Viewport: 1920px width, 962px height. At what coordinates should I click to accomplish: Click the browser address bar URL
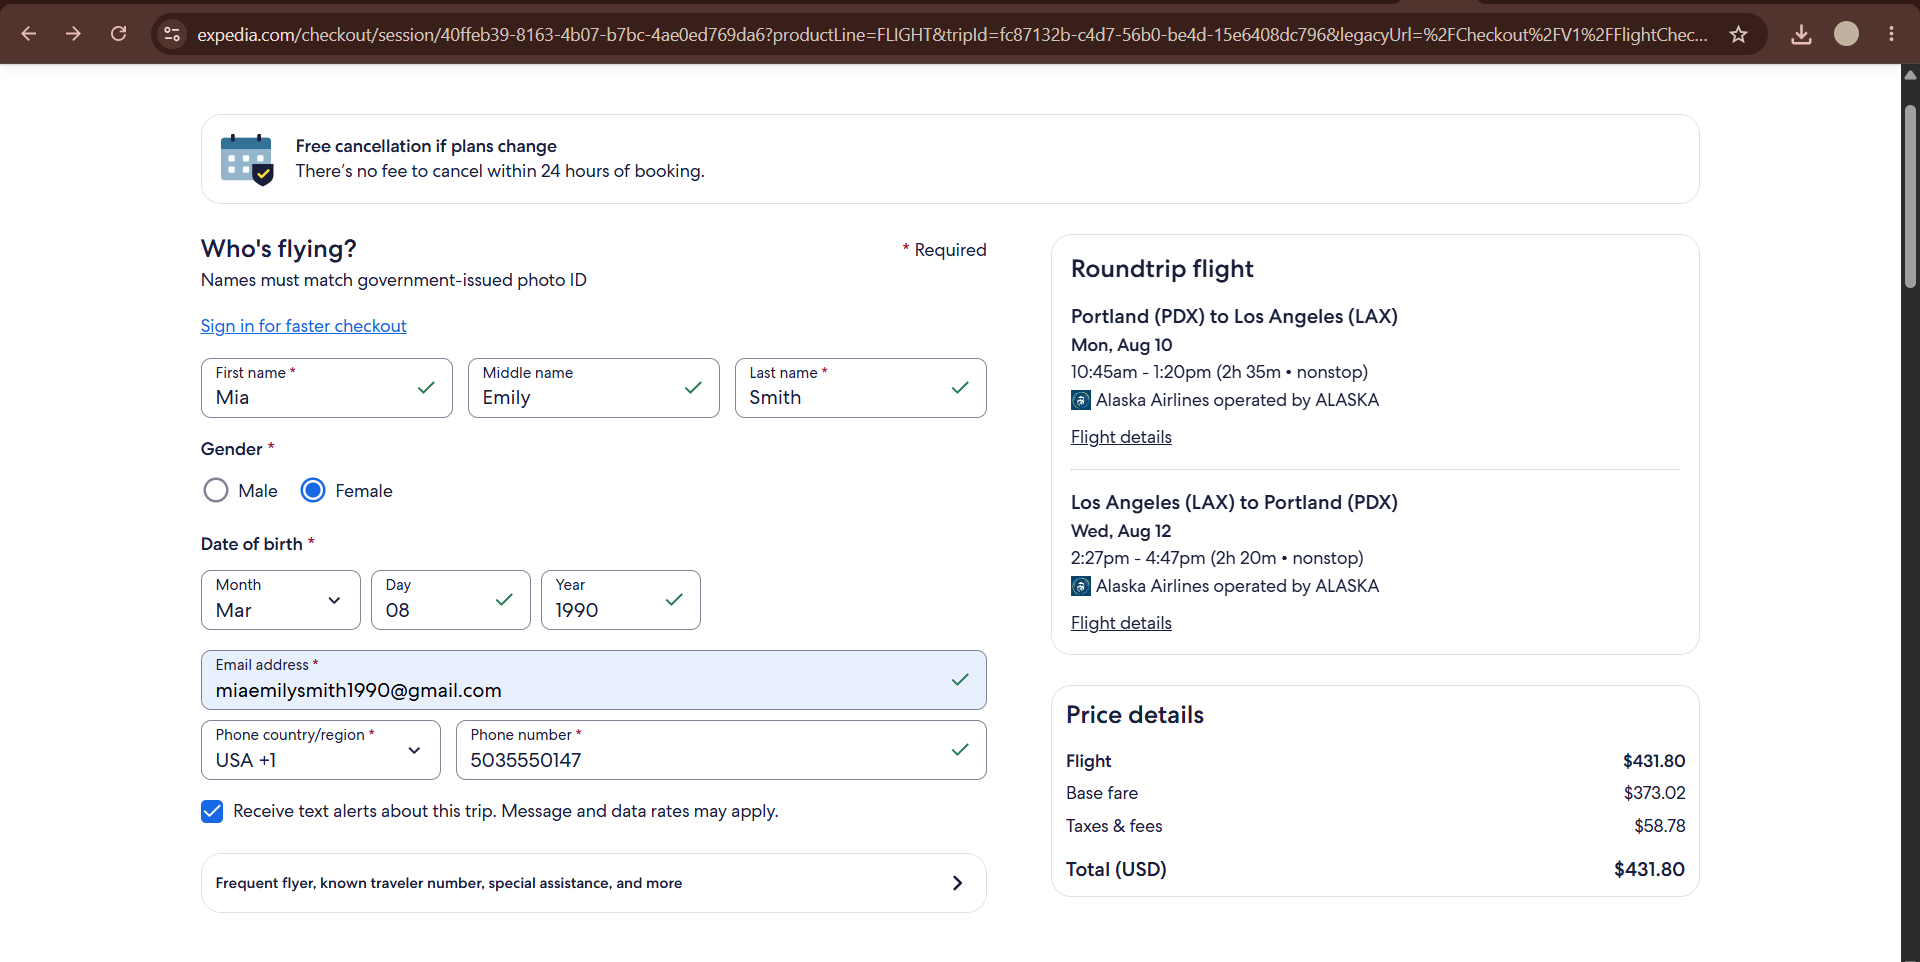tap(952, 34)
